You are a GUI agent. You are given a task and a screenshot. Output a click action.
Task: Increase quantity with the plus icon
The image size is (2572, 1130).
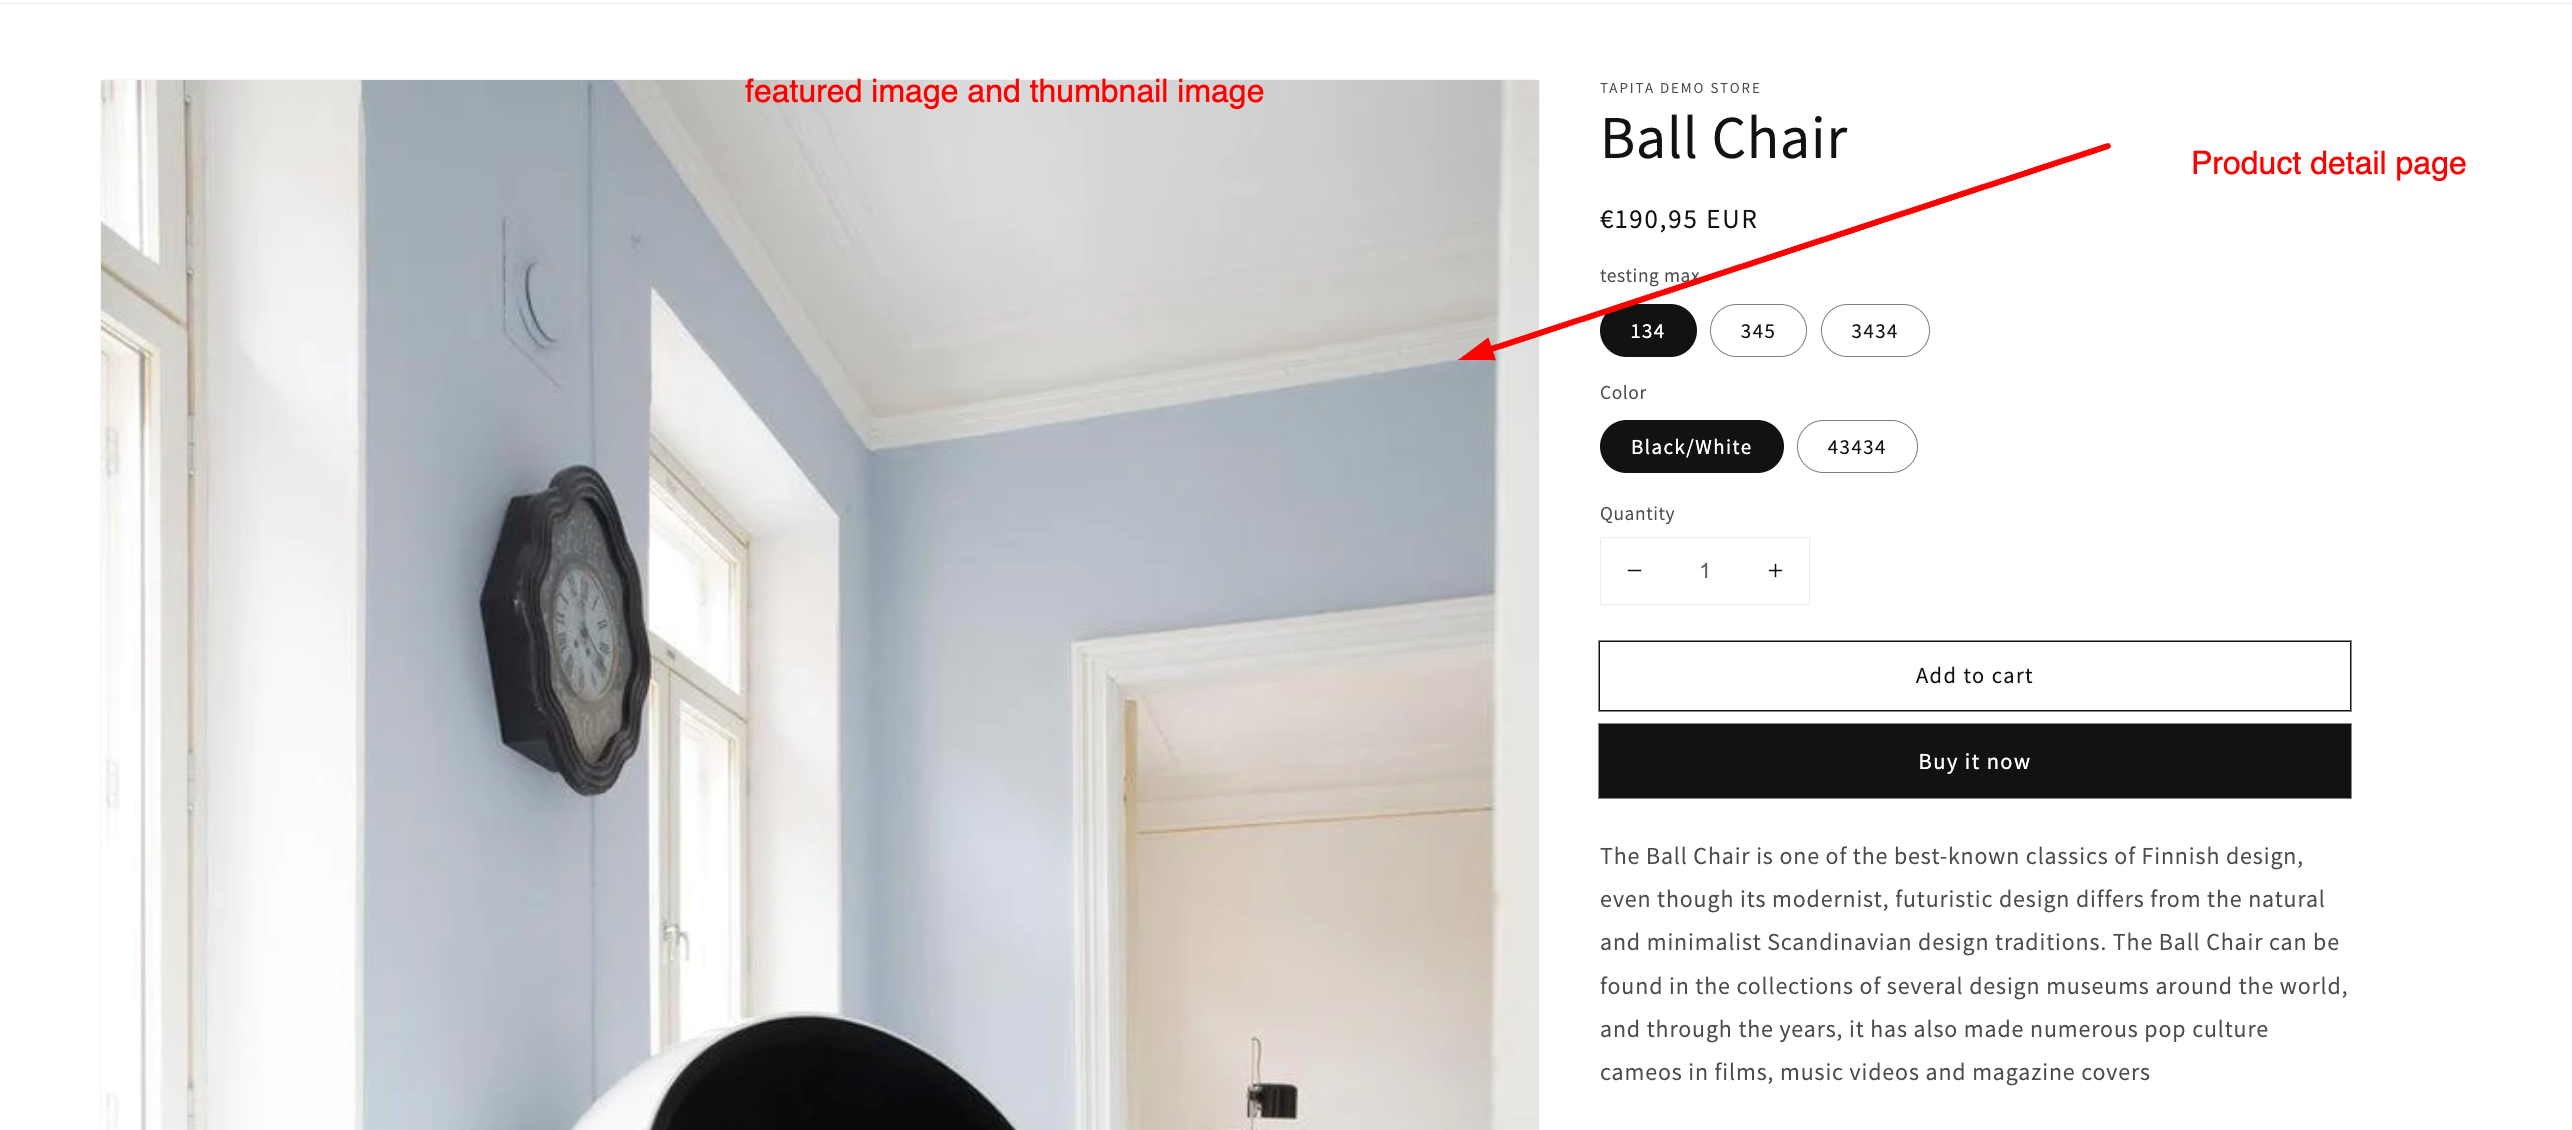[x=1775, y=571]
